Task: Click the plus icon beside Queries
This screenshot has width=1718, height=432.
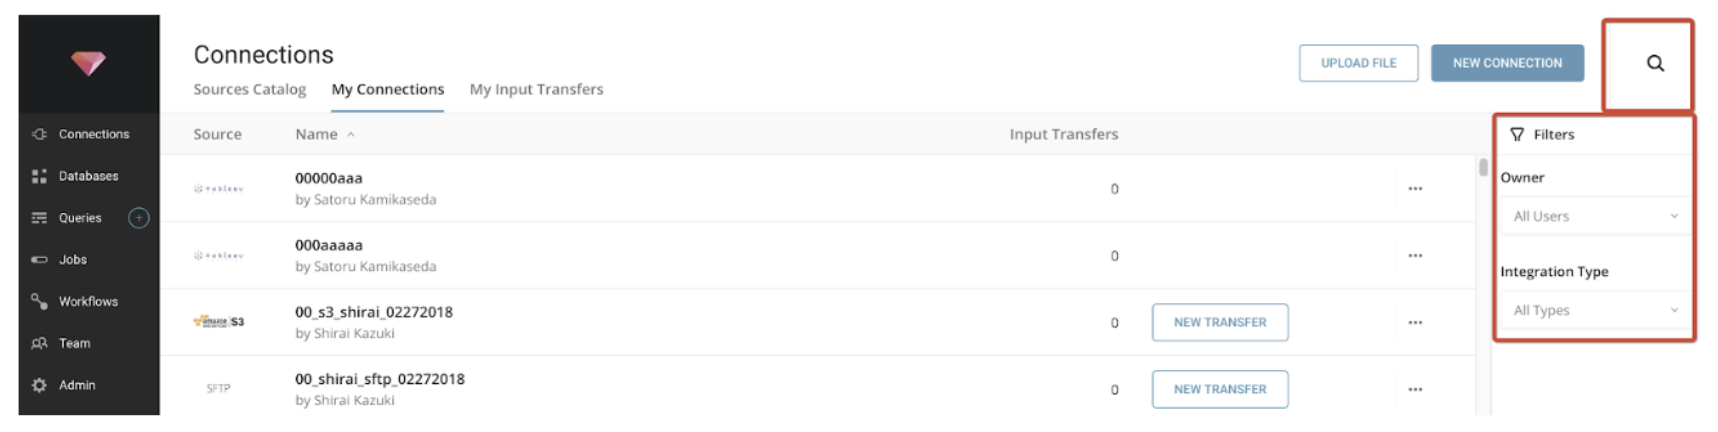Action: coord(139,218)
